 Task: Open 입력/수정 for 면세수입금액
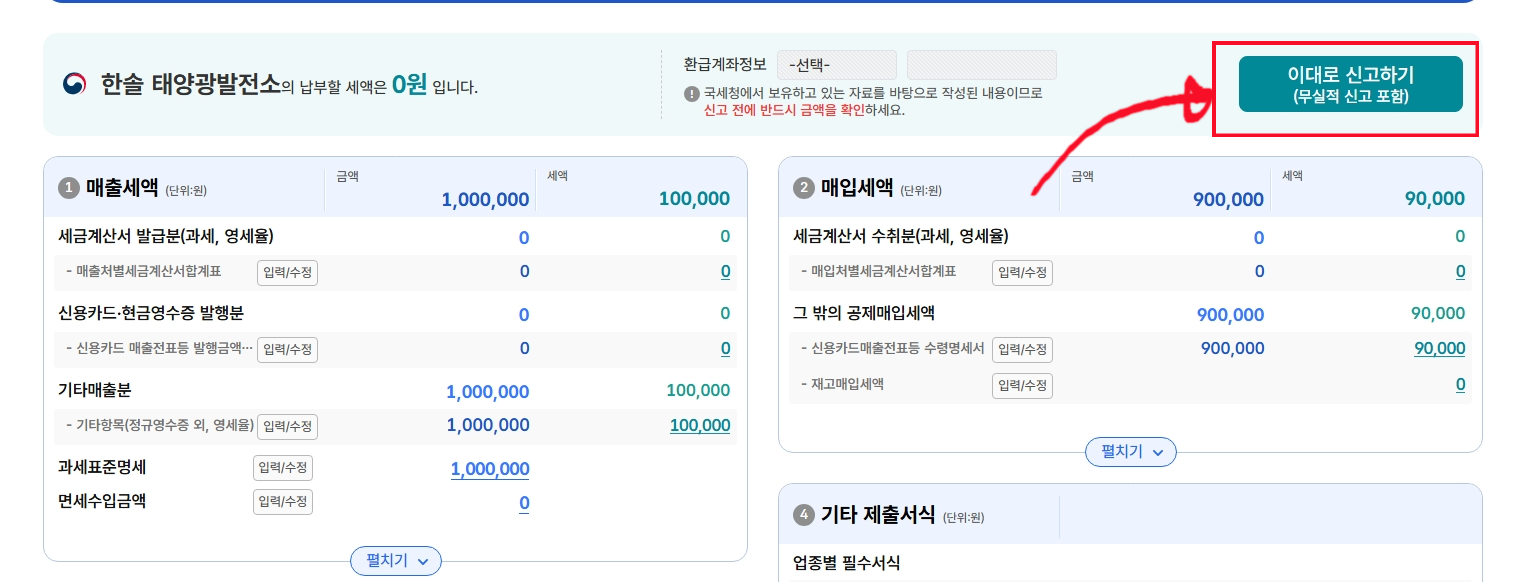tap(283, 501)
